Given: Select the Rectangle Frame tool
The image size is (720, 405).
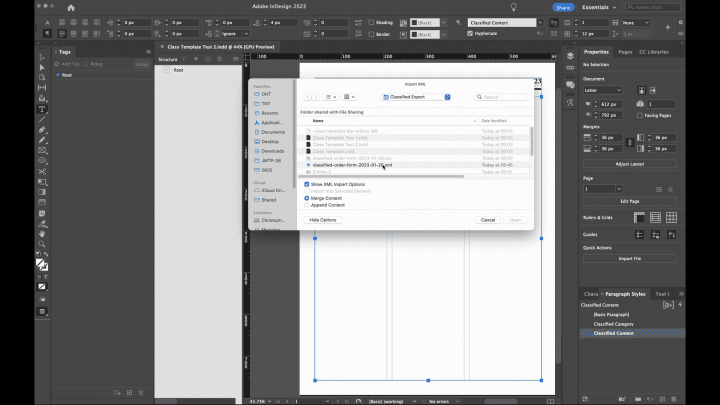Looking at the screenshot, I should [x=42, y=150].
